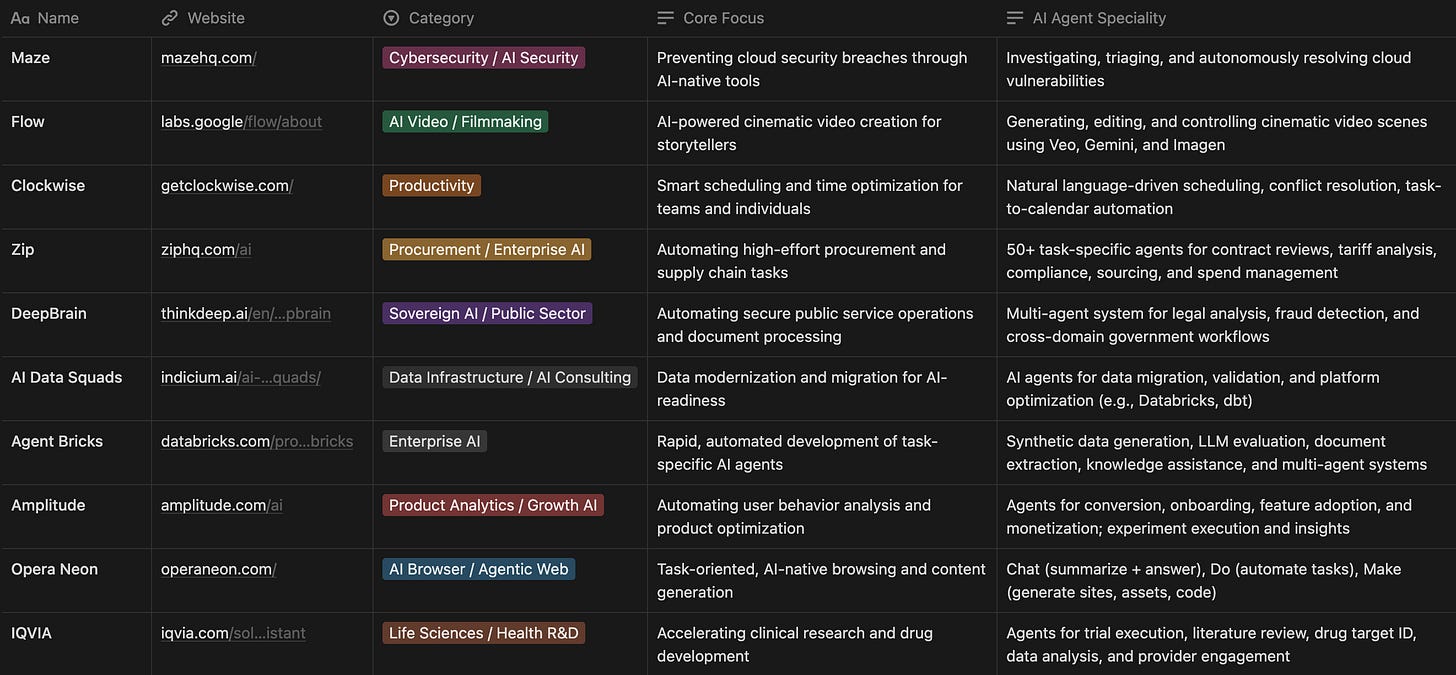Select the Agent Bricks name cell
Image resolution: width=1456 pixels, height=675 pixels.
coord(76,453)
